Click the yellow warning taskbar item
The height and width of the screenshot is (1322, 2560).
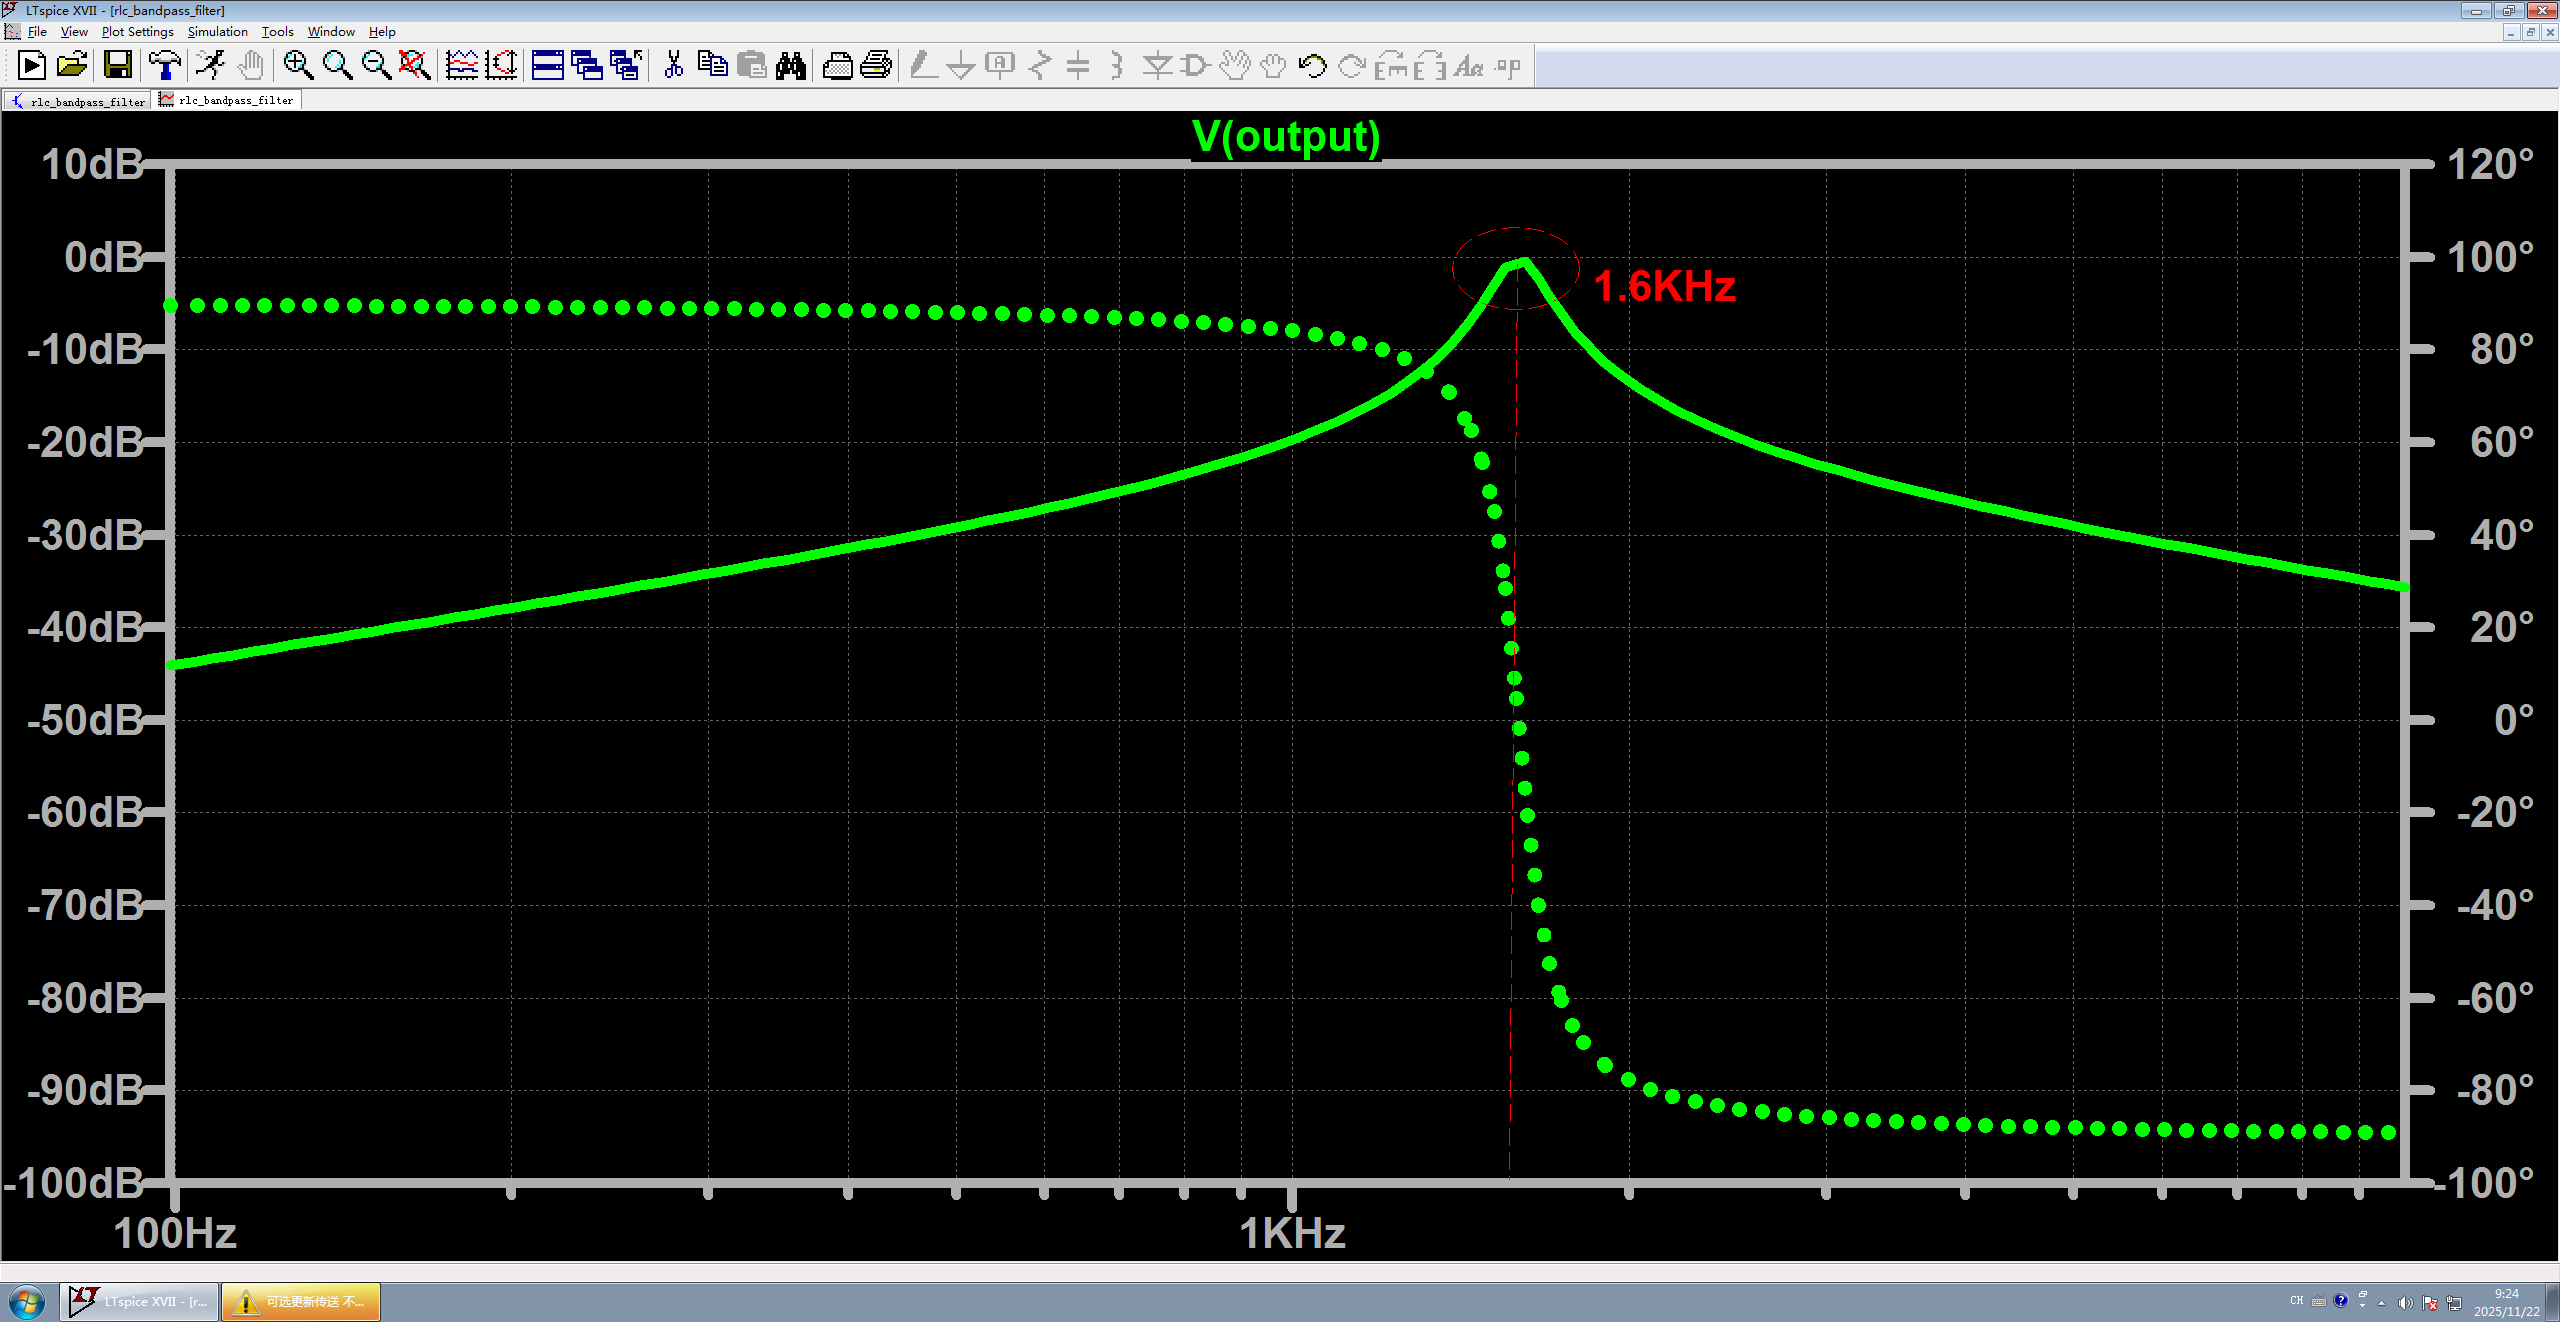tap(301, 1302)
